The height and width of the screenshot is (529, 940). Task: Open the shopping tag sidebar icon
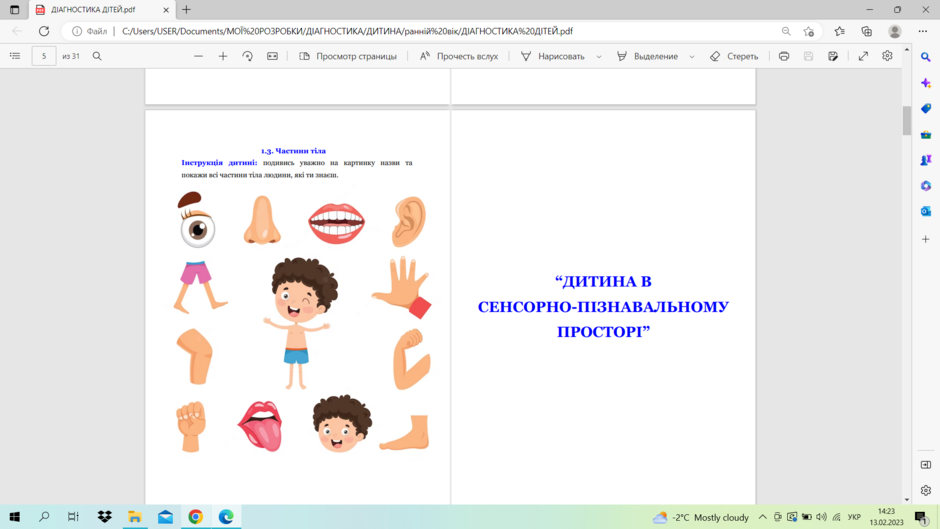click(926, 109)
